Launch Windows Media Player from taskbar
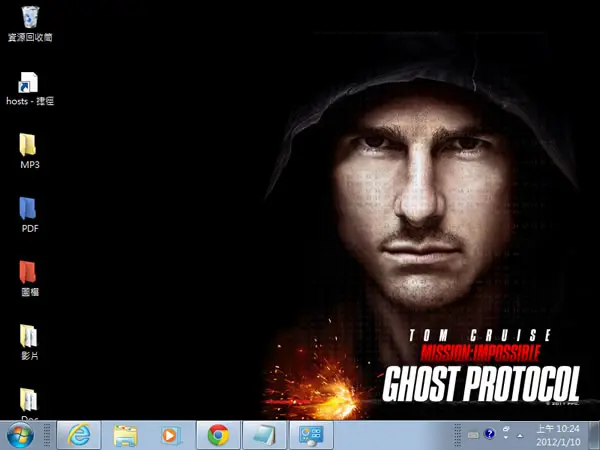Viewport: 600px width, 450px height. (171, 435)
